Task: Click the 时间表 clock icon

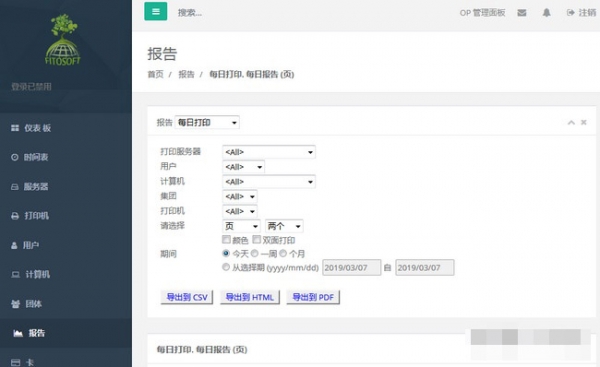Action: [x=15, y=157]
